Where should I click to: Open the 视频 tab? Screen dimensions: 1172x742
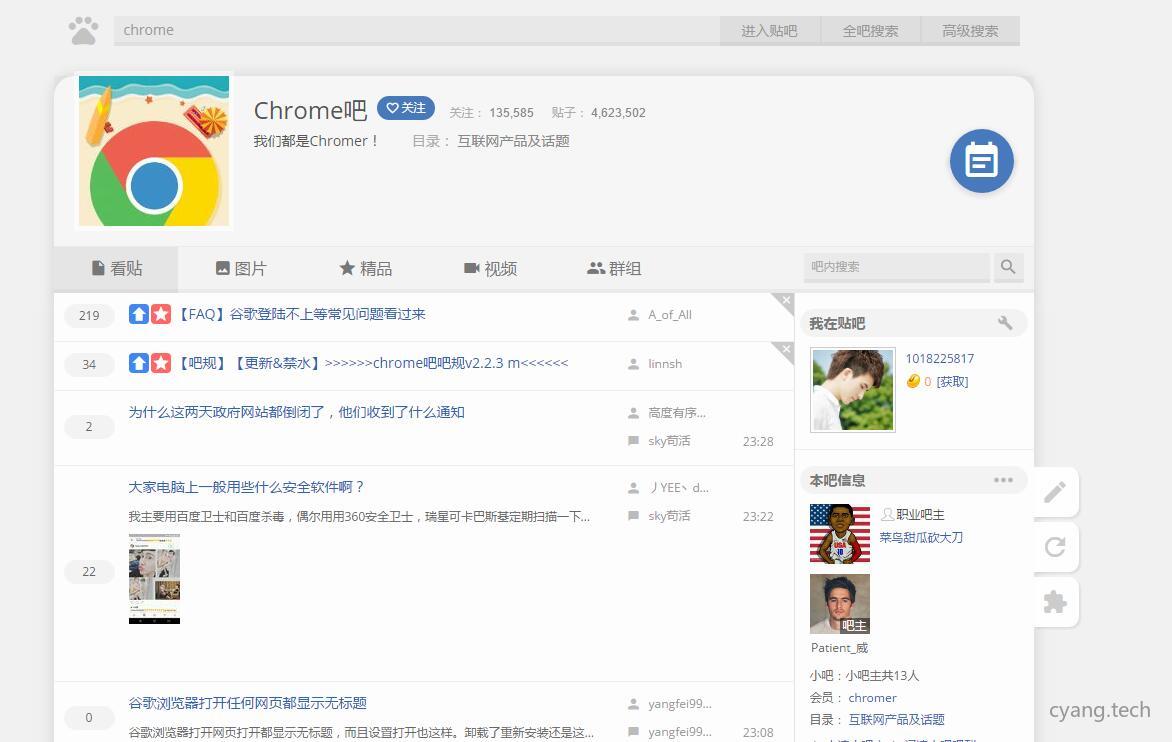tap(490, 268)
